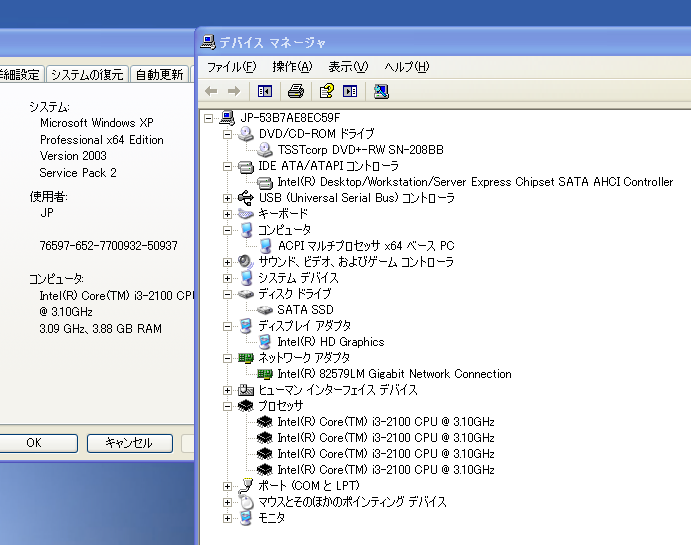Open the ヘルプ(H) menu
691x545 pixels.
tap(406, 67)
